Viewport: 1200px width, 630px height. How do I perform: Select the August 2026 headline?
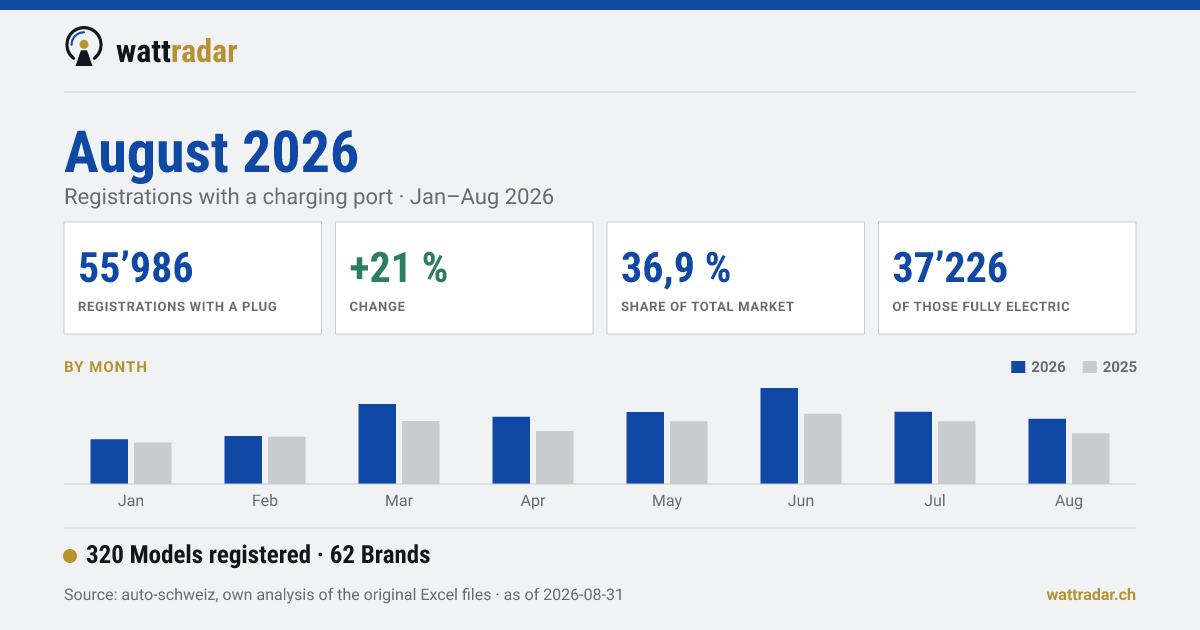coord(211,152)
